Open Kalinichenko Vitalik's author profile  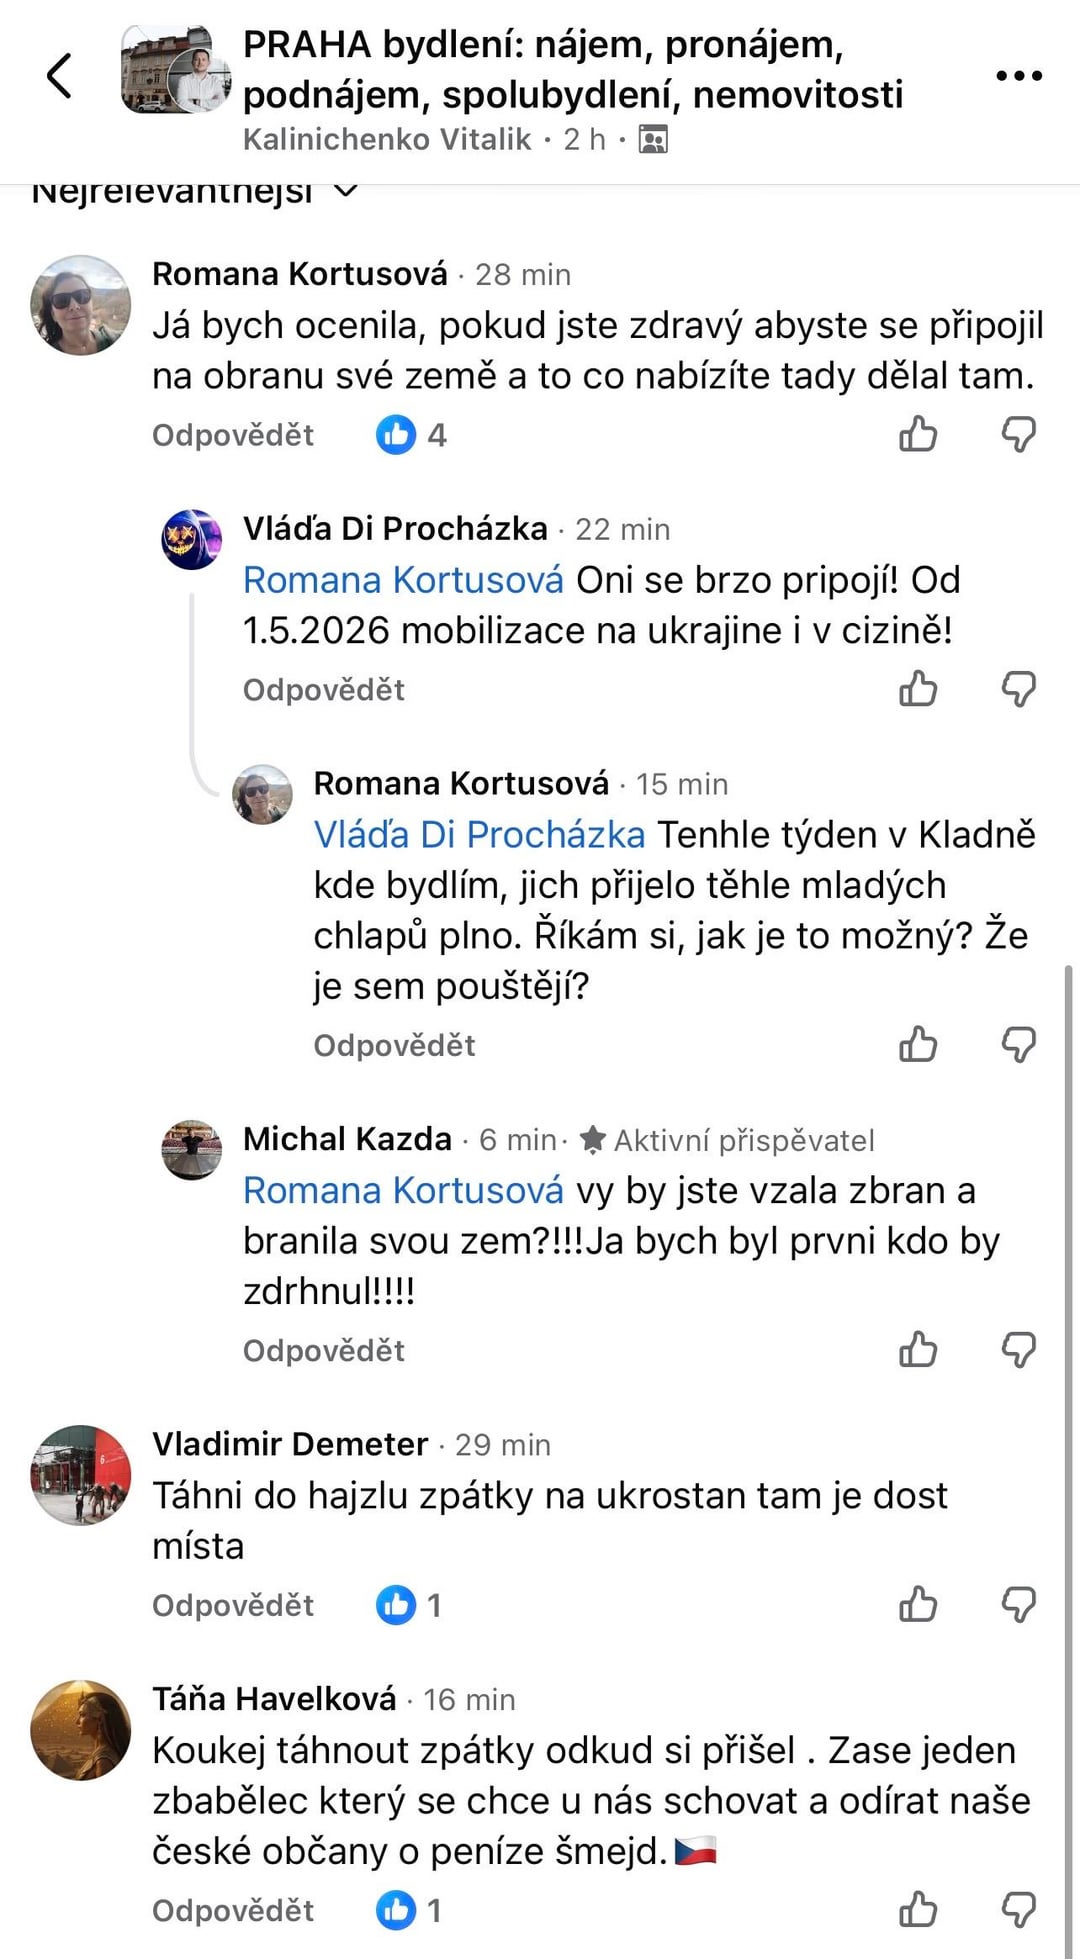pos(387,139)
